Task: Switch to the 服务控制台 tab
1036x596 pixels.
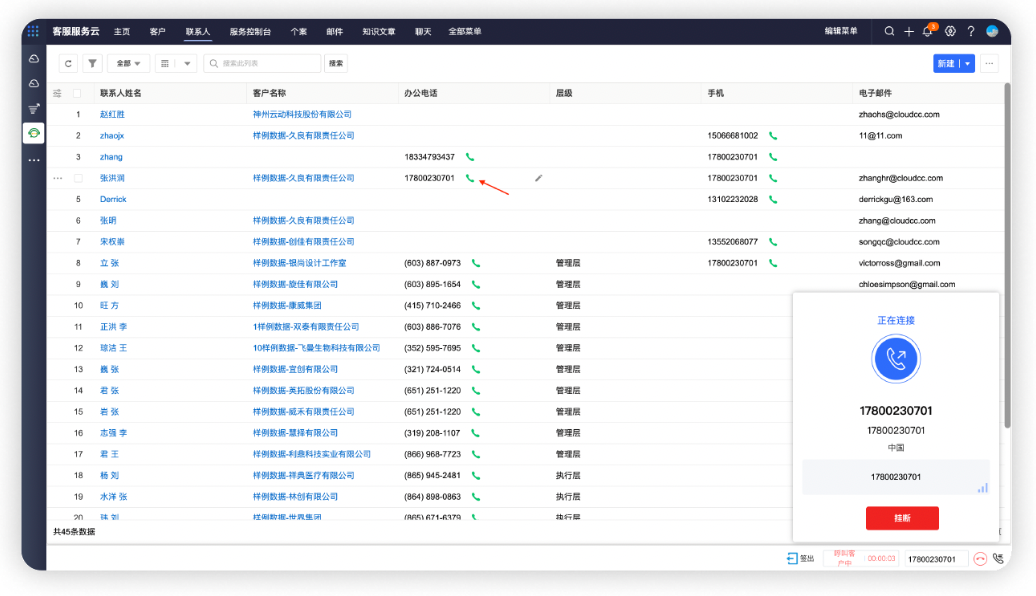Action: [x=250, y=31]
